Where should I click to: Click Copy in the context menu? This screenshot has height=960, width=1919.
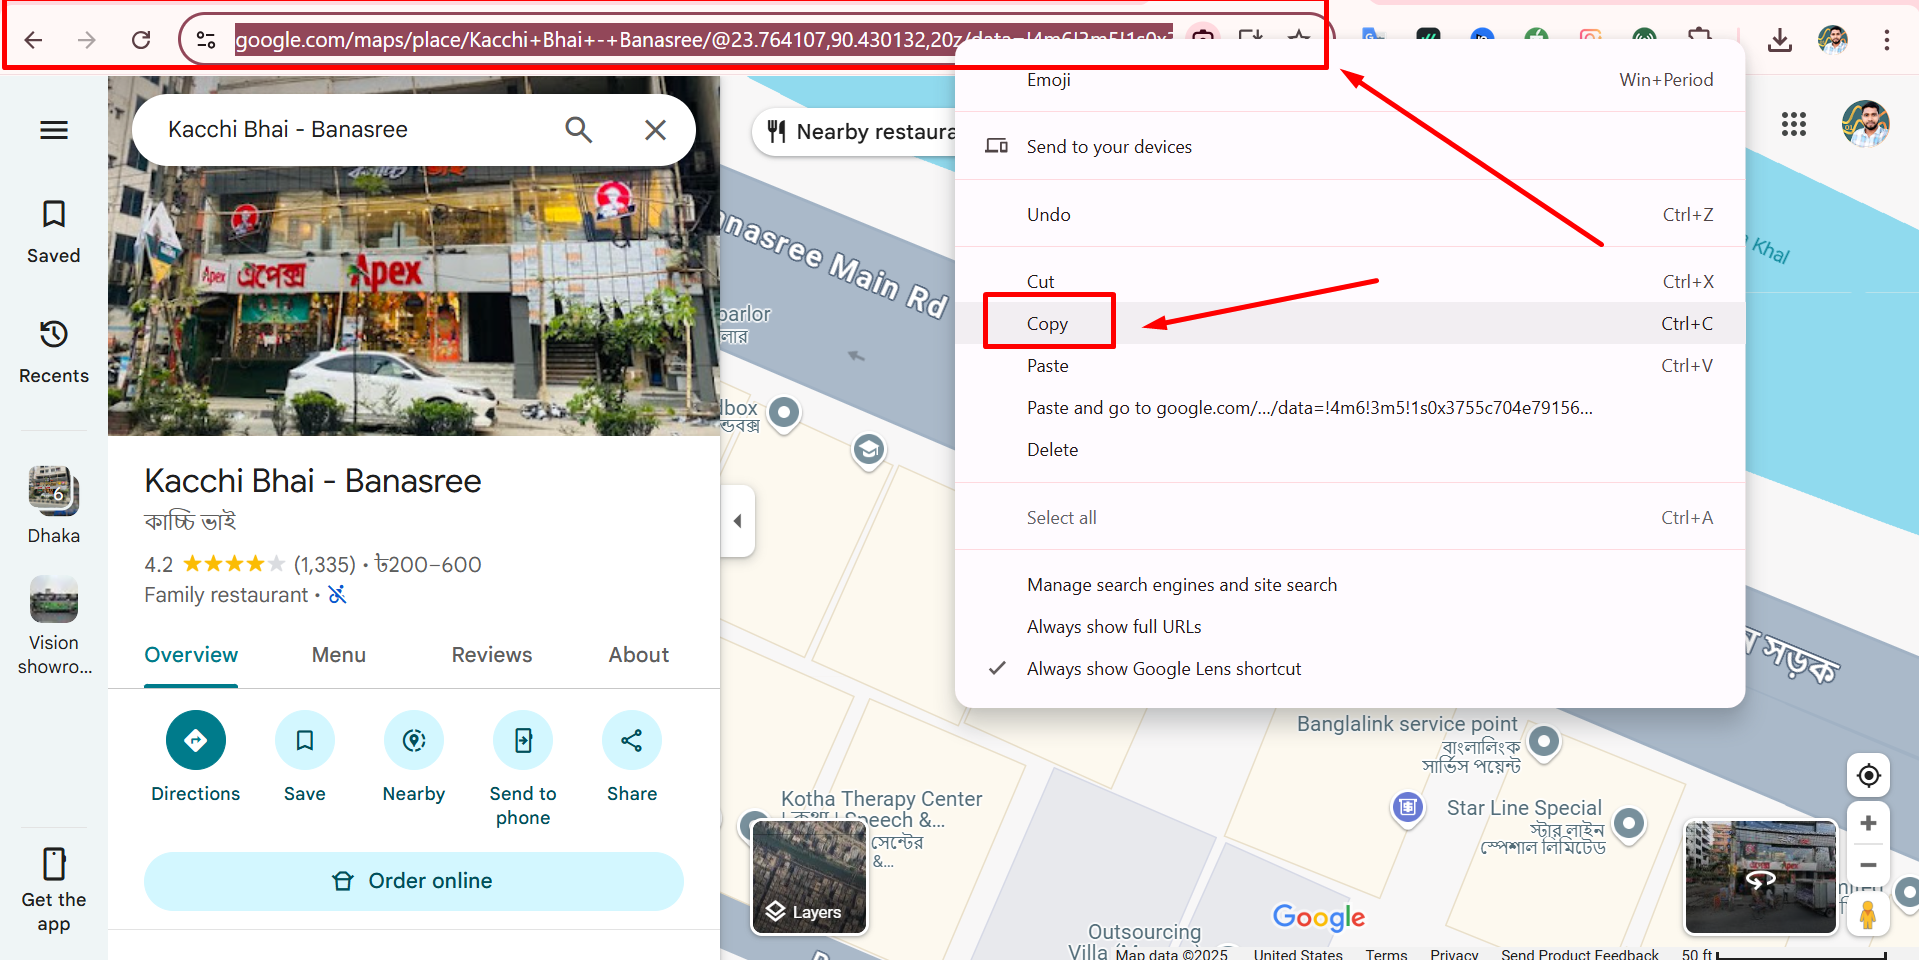[1350, 324]
